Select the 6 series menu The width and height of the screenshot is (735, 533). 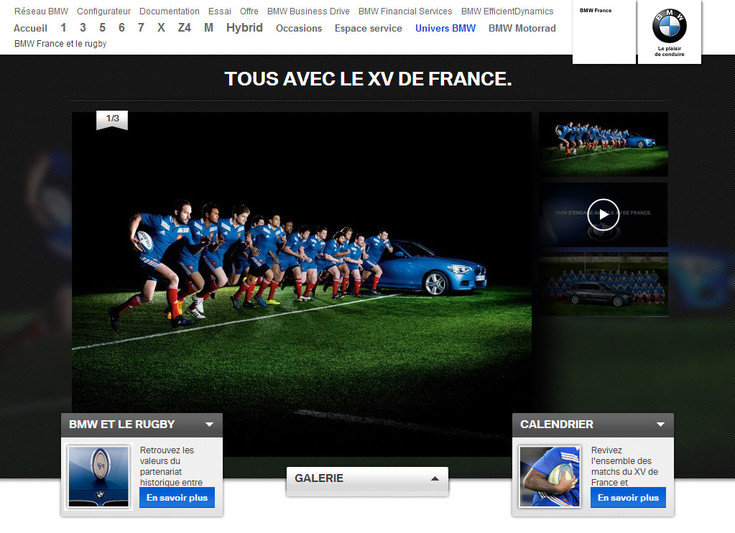tap(121, 28)
